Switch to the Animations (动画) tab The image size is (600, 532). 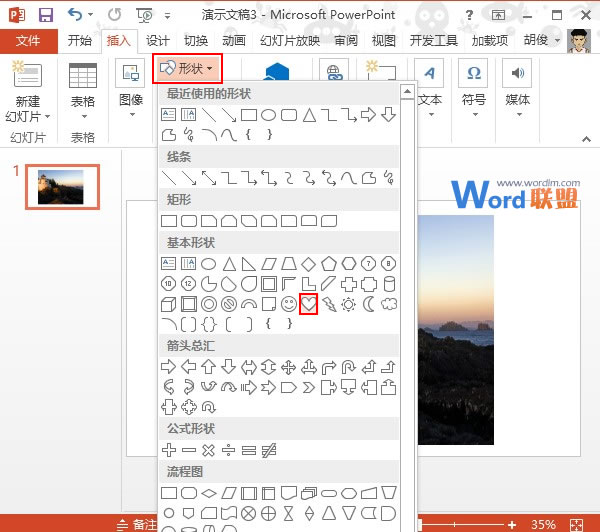234,41
